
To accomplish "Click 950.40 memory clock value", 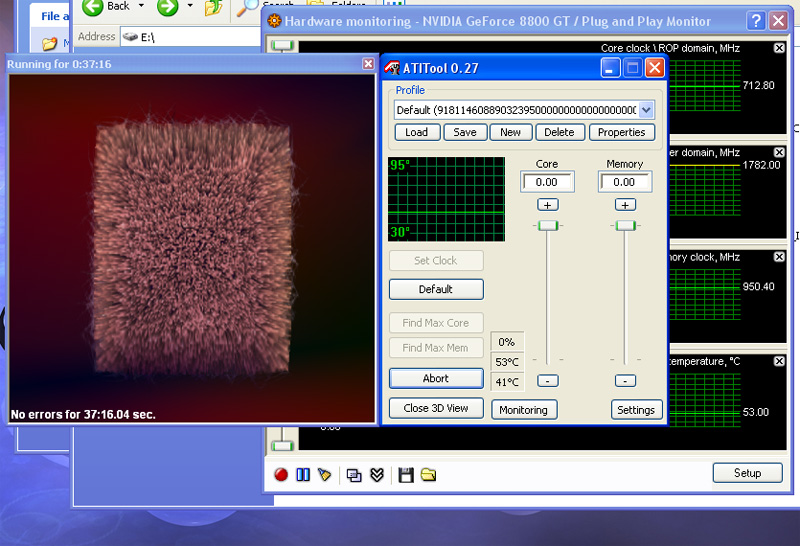I will point(759,287).
